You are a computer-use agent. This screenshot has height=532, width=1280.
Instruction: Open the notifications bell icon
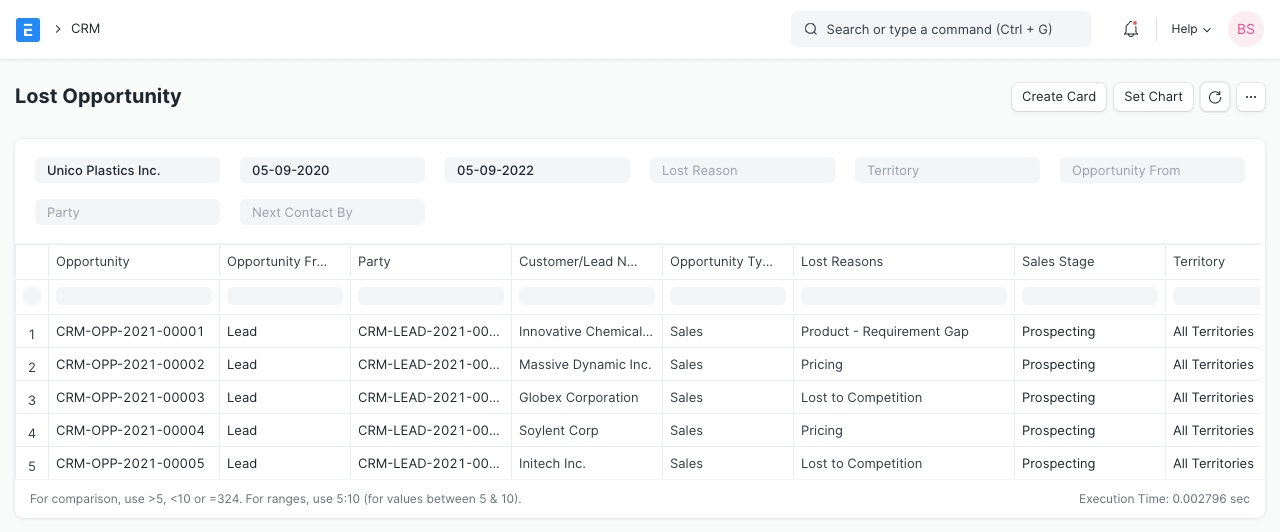point(1131,29)
